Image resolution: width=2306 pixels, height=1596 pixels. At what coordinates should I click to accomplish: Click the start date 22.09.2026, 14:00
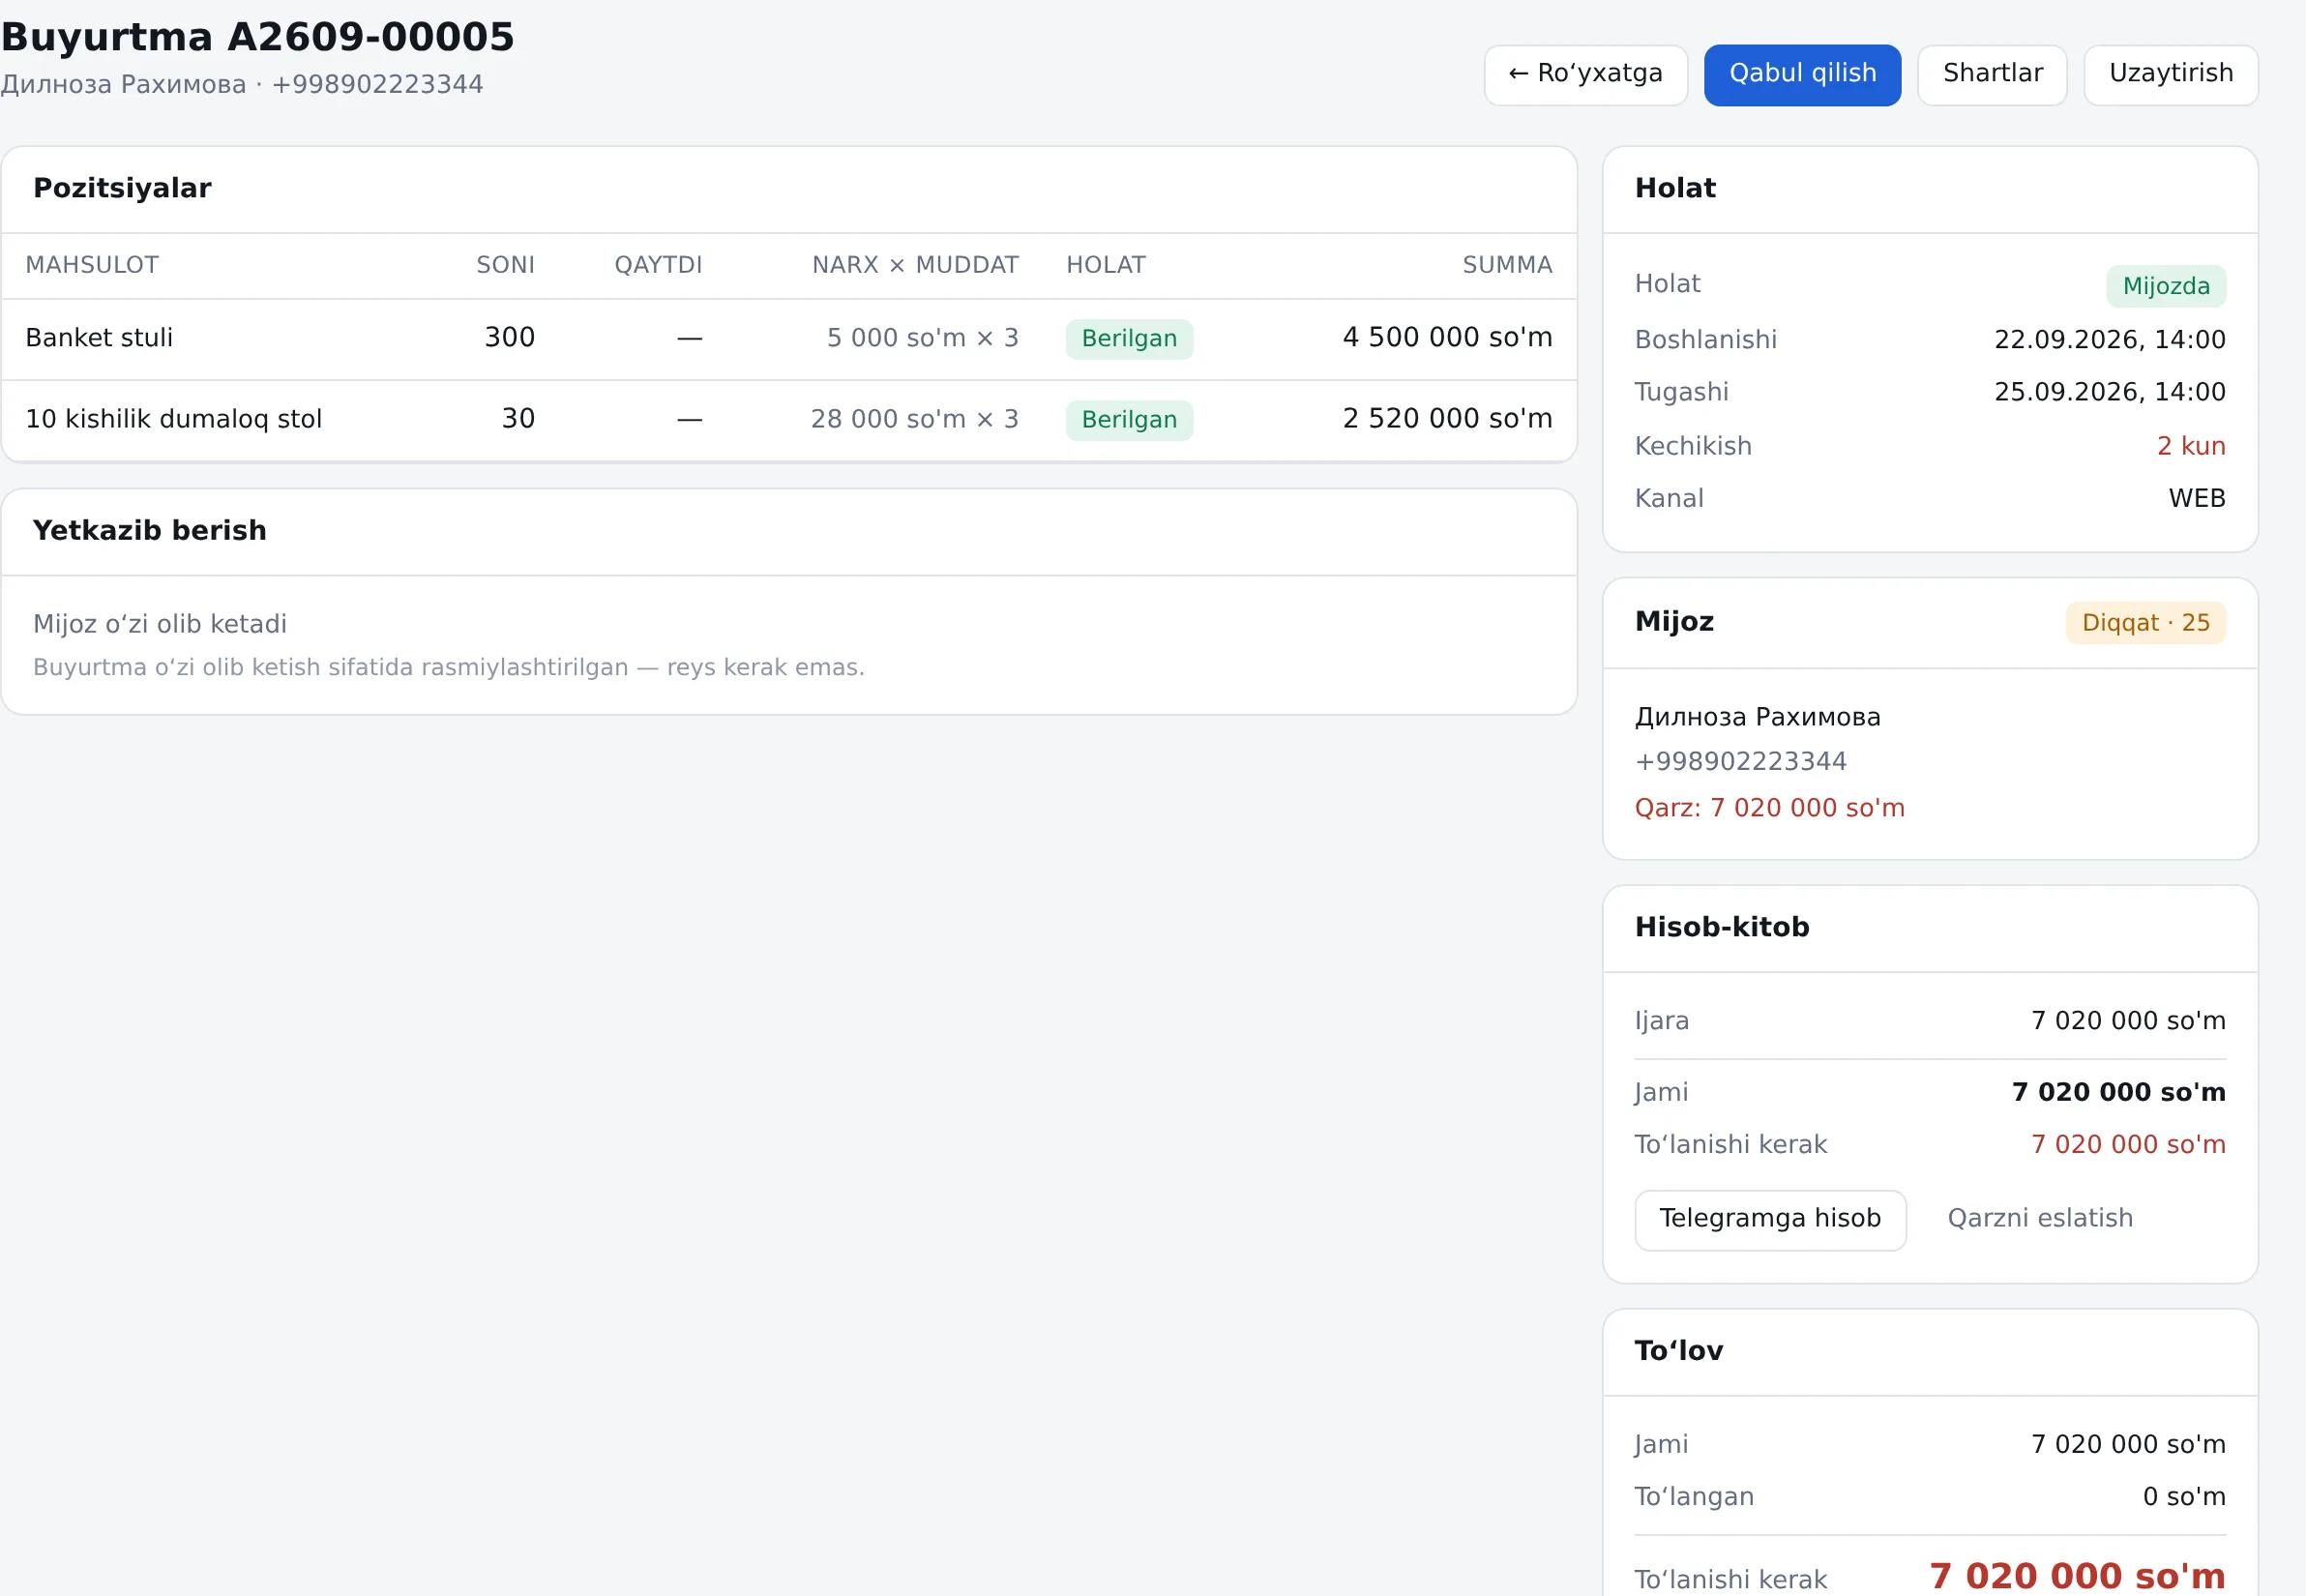[2109, 340]
